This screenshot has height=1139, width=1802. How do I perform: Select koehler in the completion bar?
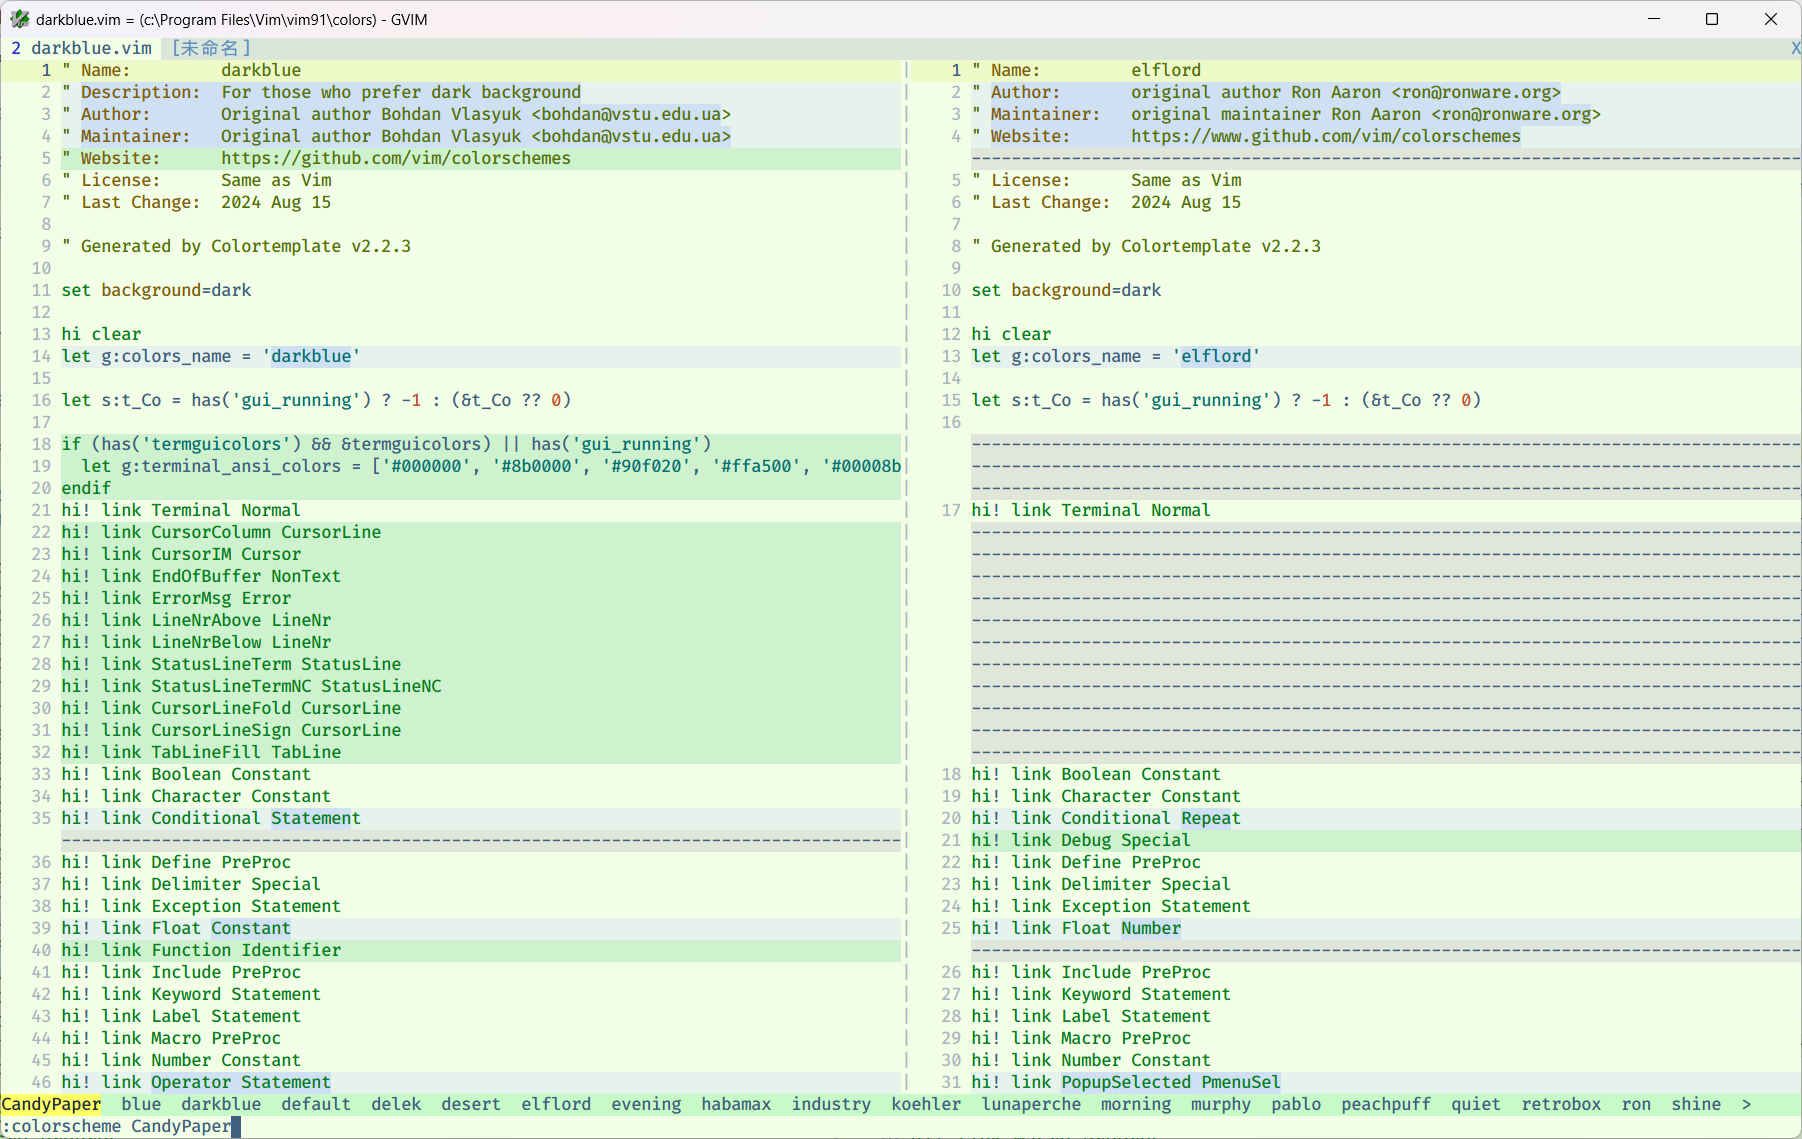pyautogui.click(x=926, y=1104)
